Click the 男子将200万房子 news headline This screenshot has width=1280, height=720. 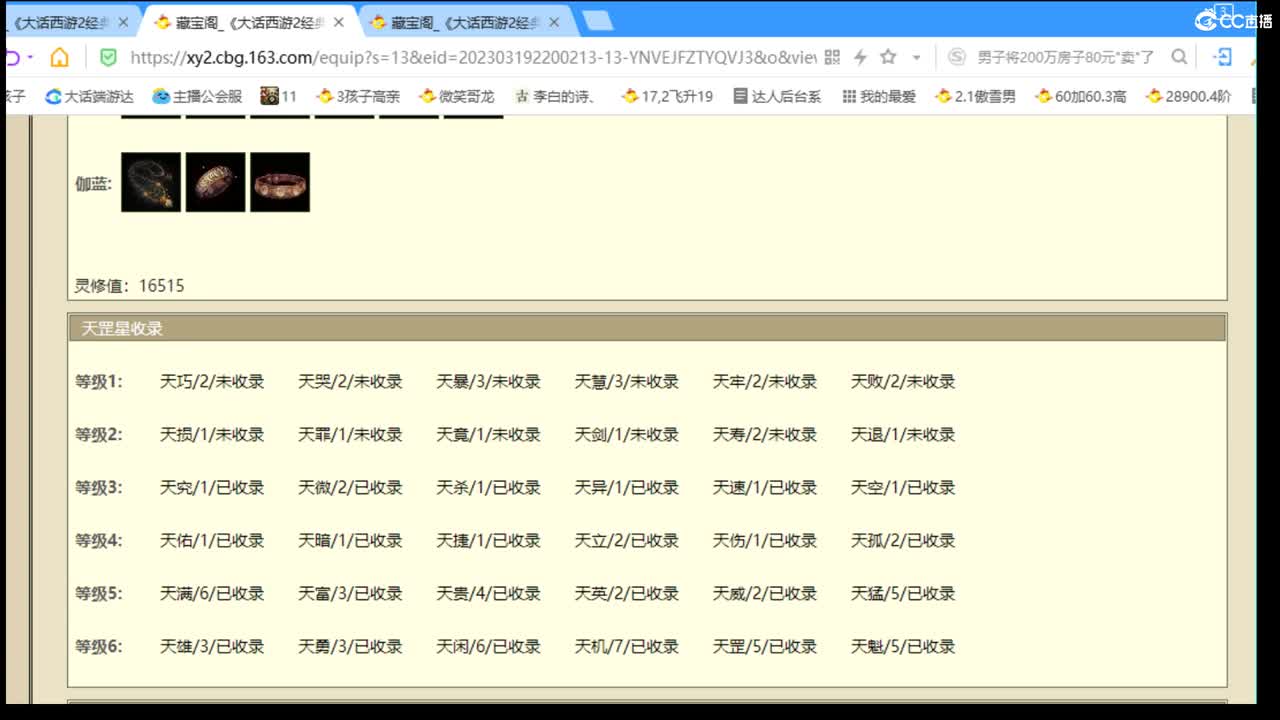tap(1064, 57)
